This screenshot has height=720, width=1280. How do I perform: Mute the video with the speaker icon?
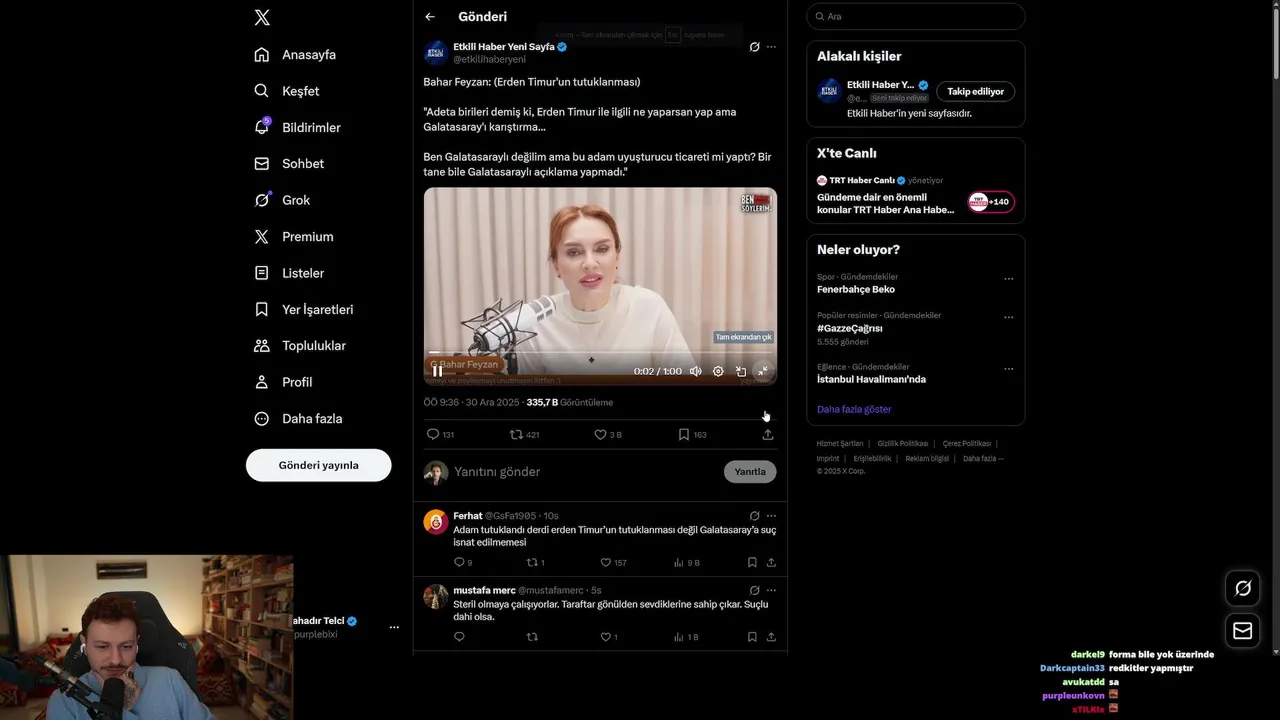click(695, 371)
